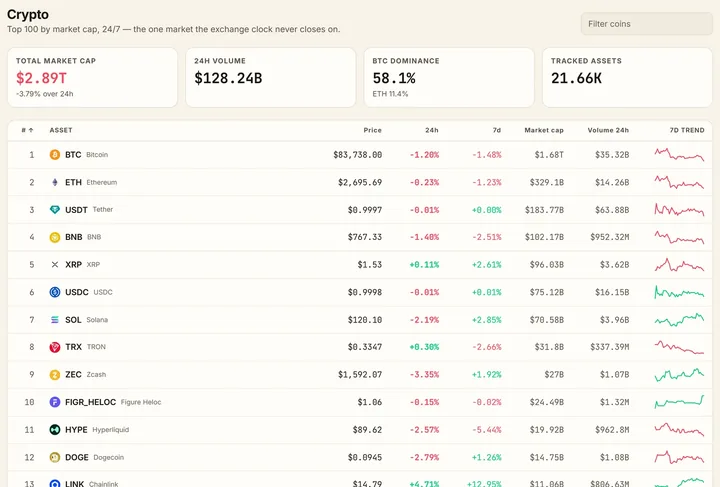Sort table by rank number column
Viewport: 720px width, 487px height.
point(27,130)
